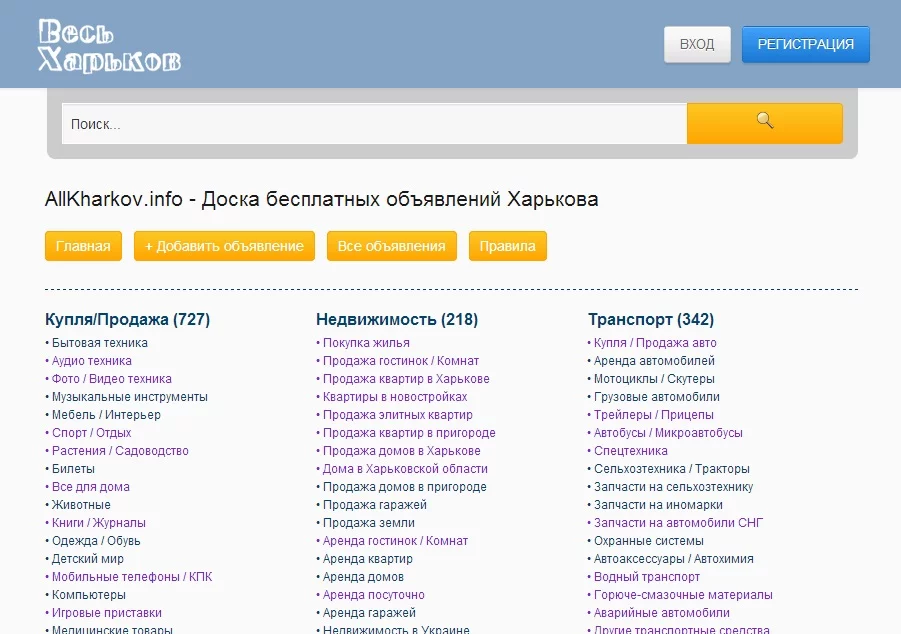
Task: Open Автоаксессуары / Автохимия link
Action: tap(673, 559)
